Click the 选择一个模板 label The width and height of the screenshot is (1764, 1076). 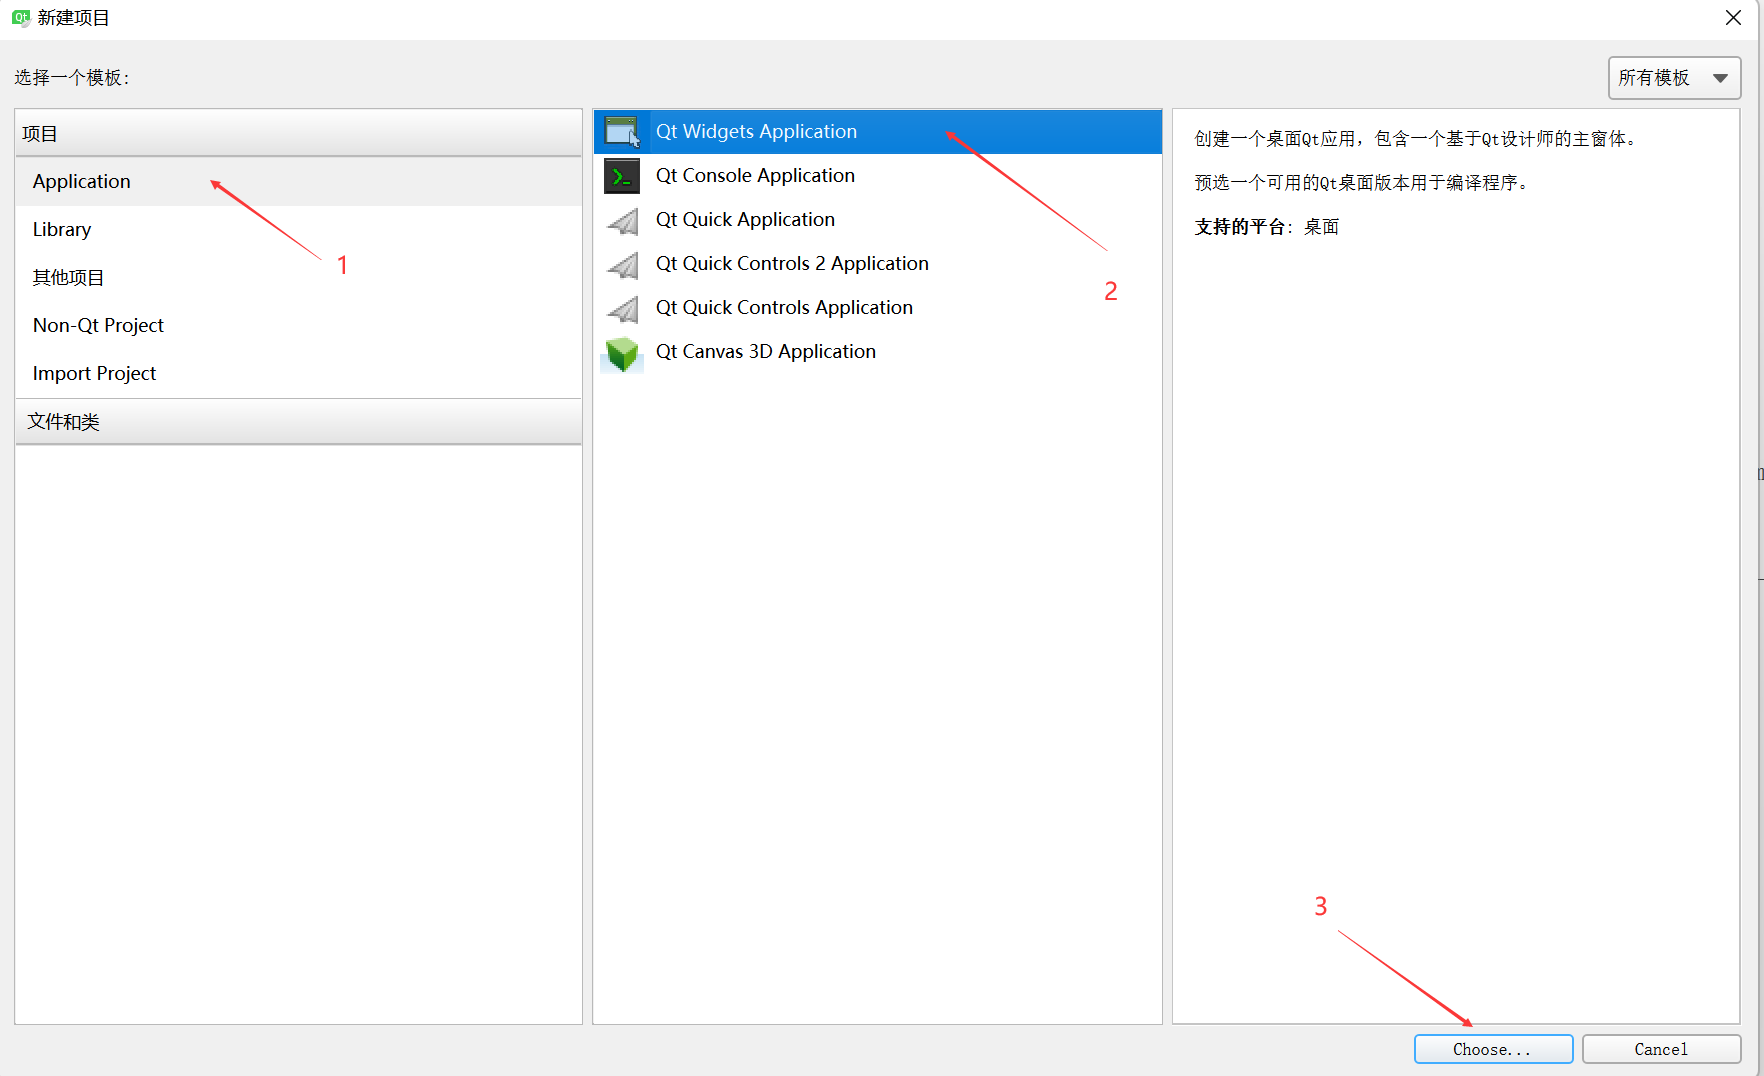click(72, 78)
